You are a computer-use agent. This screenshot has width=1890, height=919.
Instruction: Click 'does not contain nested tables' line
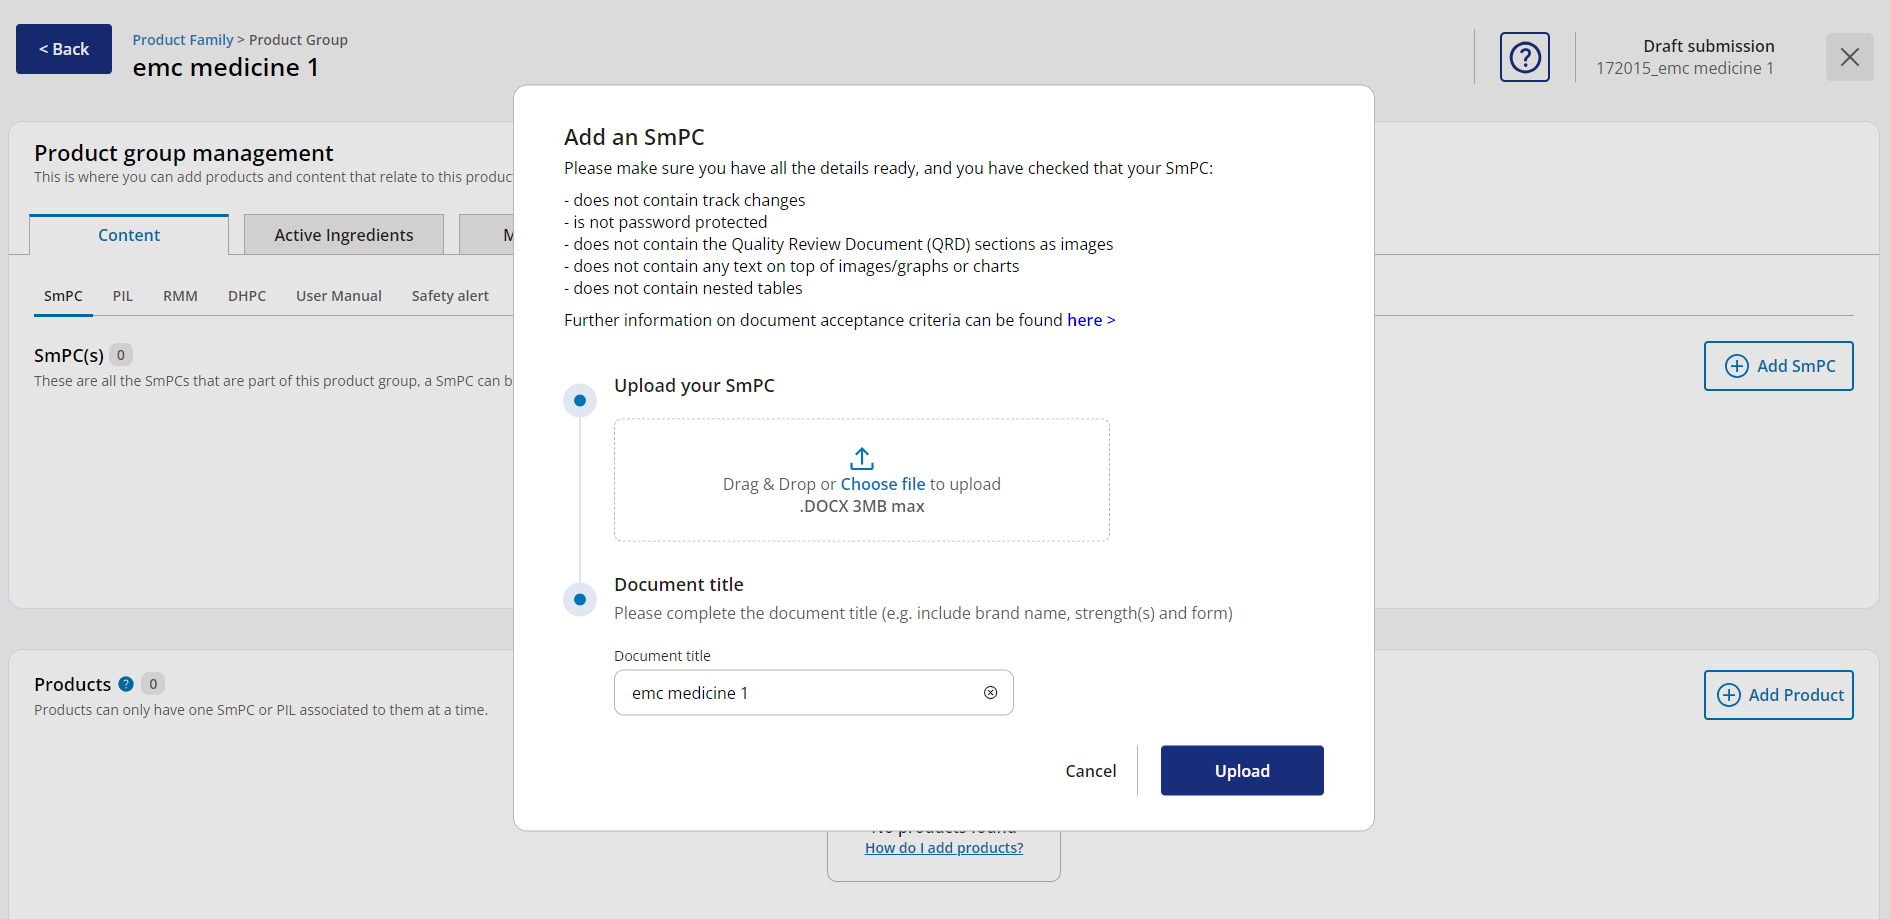tap(683, 288)
